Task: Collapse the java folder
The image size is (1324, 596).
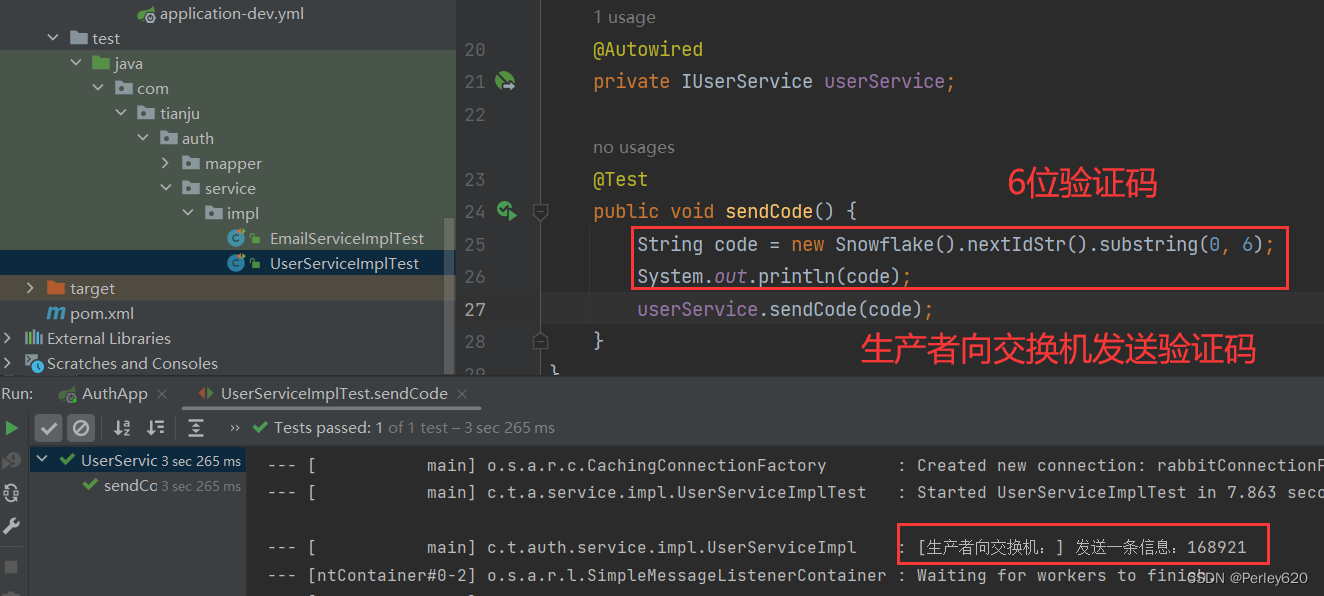Action: [76, 64]
